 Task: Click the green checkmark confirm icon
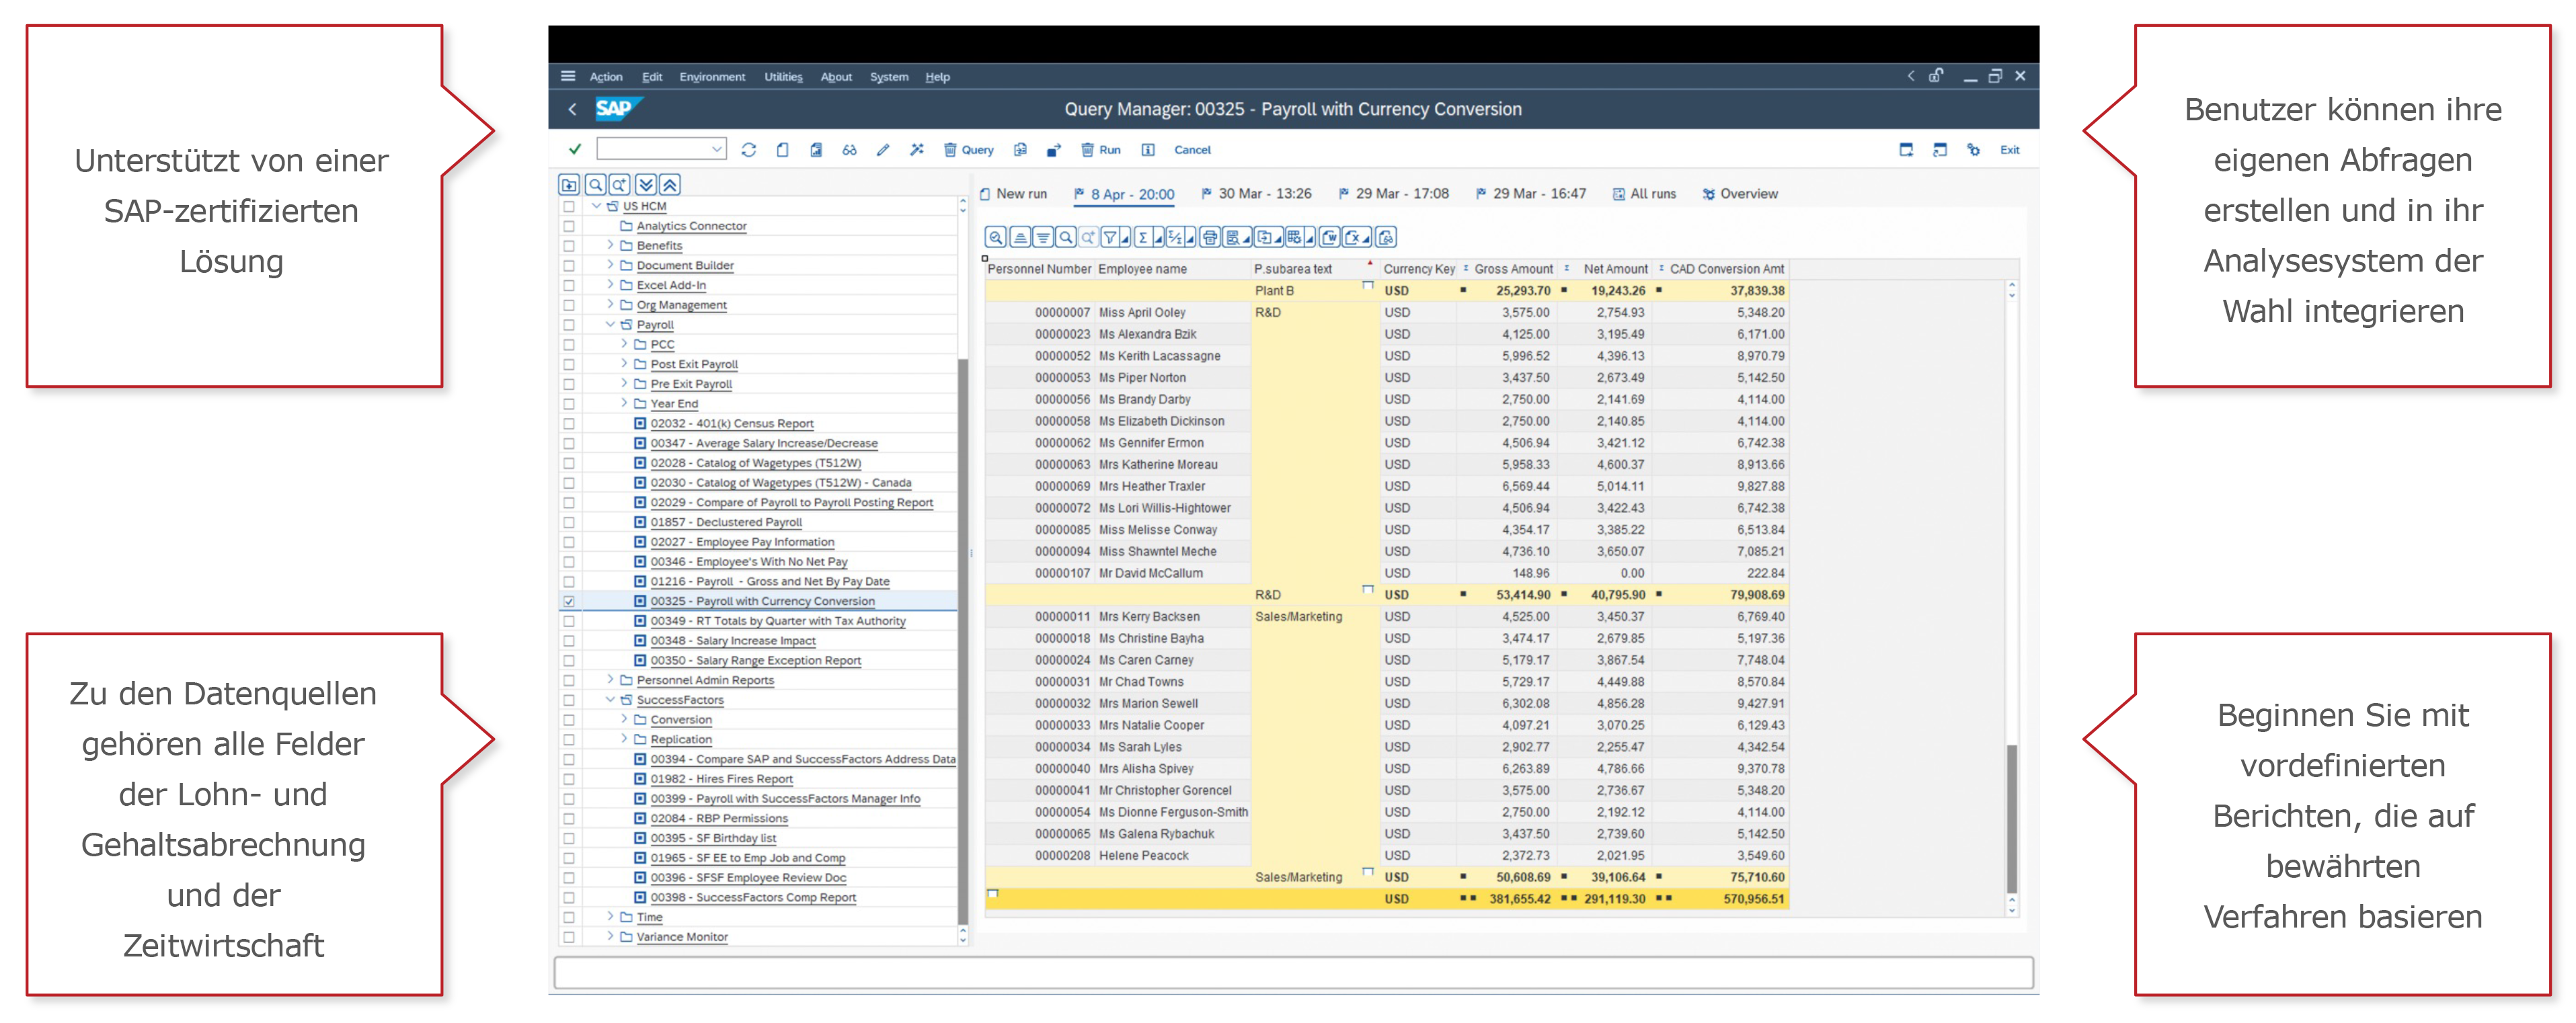coord(575,149)
